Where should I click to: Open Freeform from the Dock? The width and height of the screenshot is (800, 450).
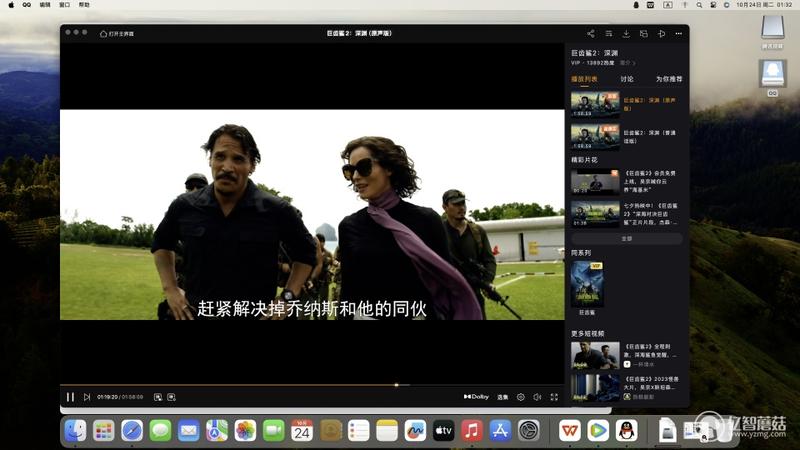[x=415, y=431]
